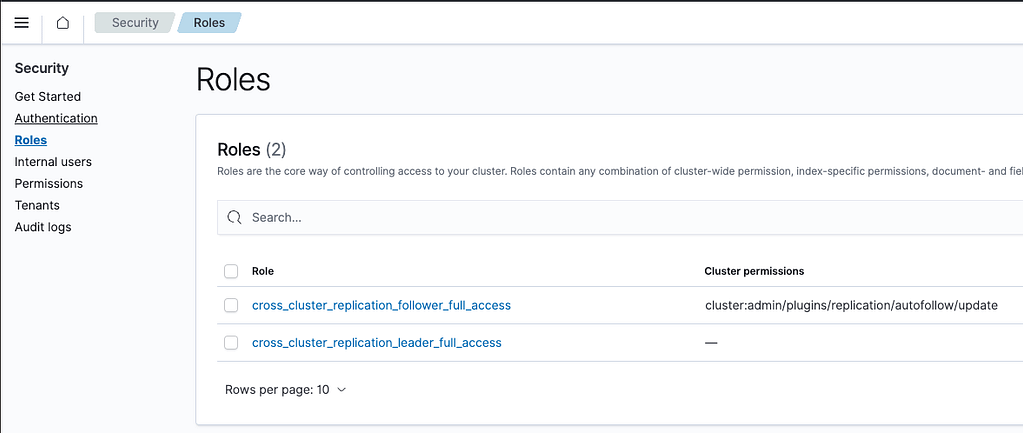The height and width of the screenshot is (433, 1023).
Task: Check the cross_cluster_replication_leader_full_access row checkbox
Action: tap(231, 343)
